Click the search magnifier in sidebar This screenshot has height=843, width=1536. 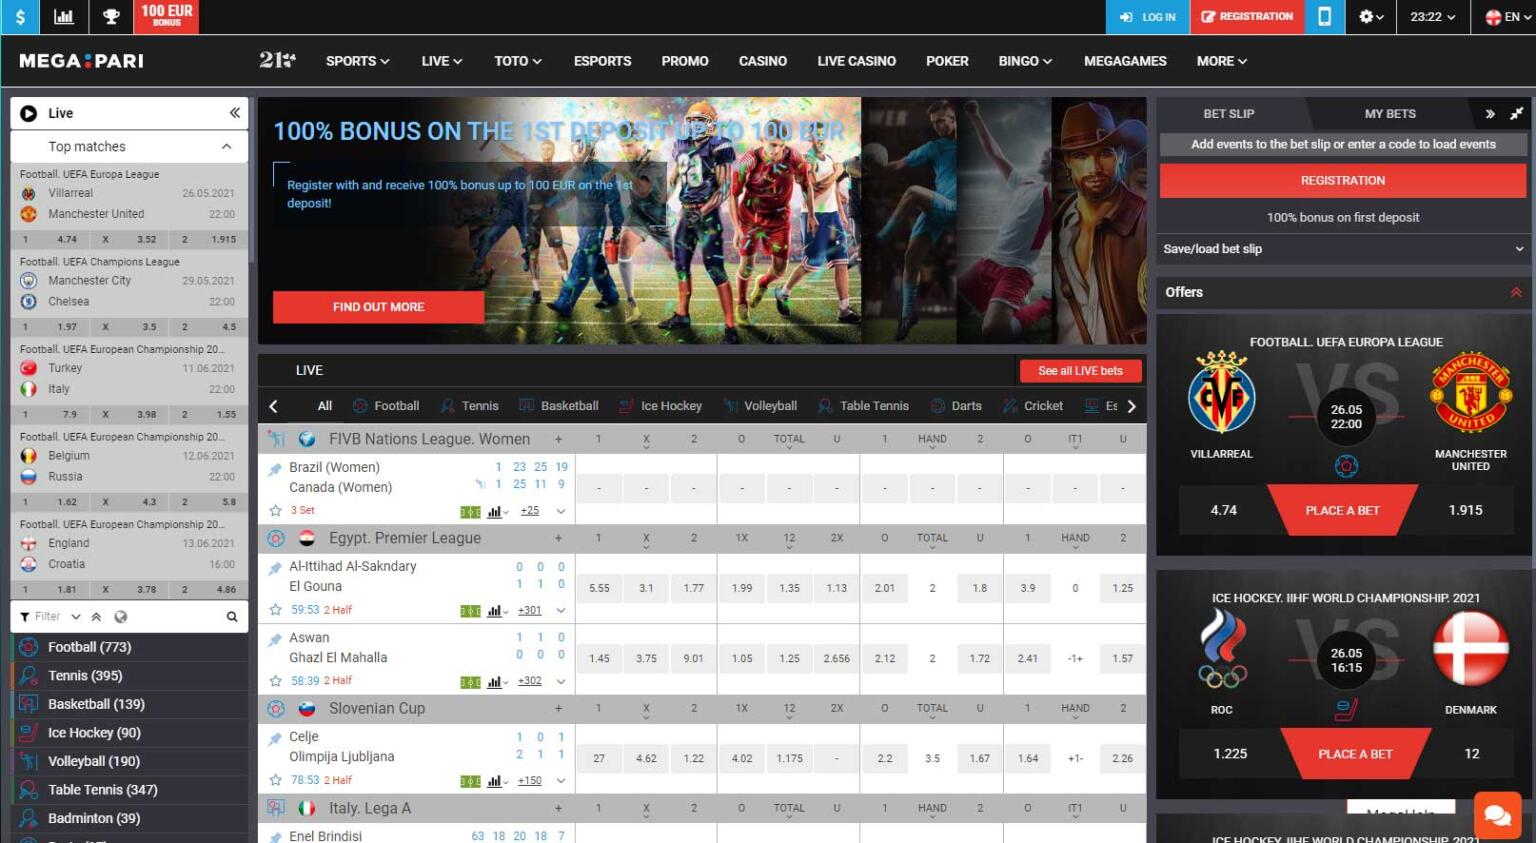click(x=232, y=617)
